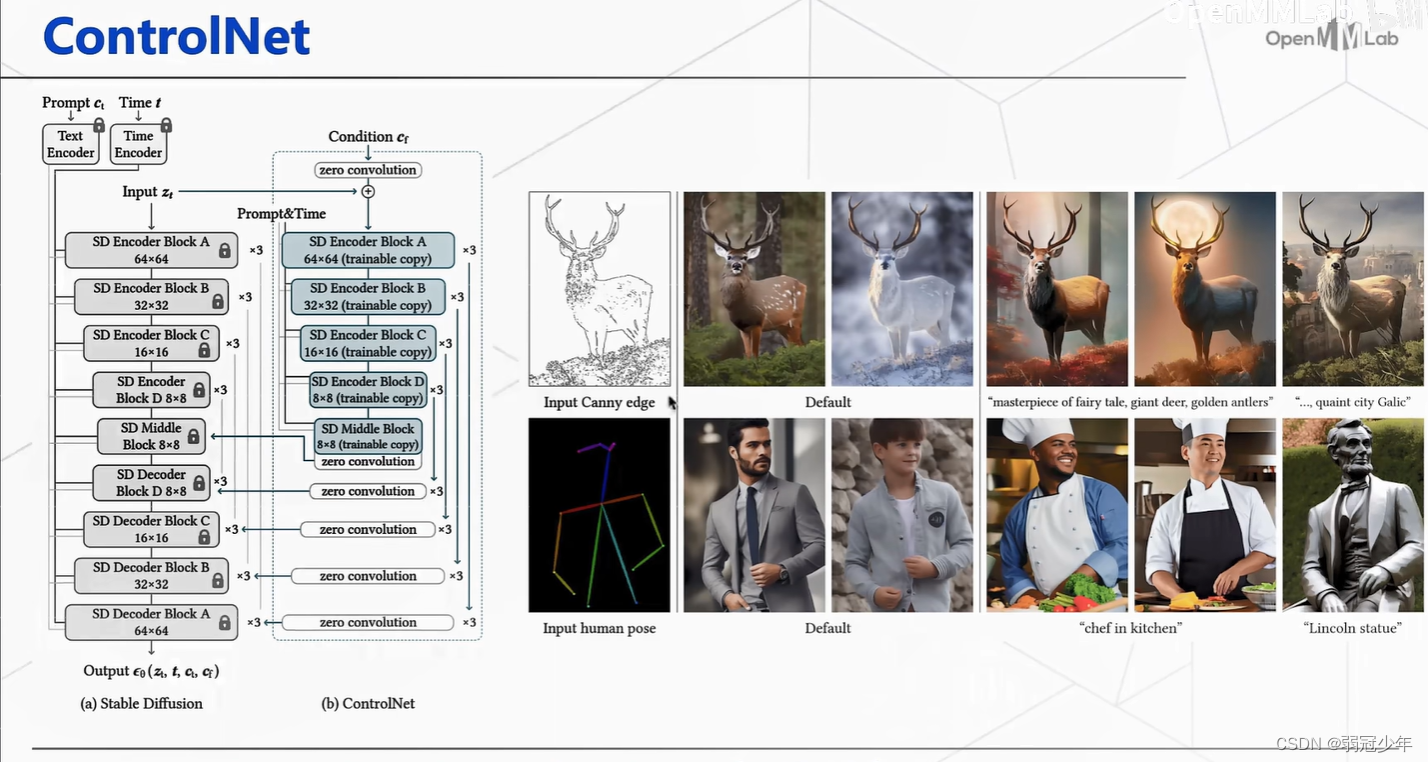Click the 'Condition c_f' label
Image resolution: width=1428 pixels, height=762 pixels.
pyautogui.click(x=368, y=137)
